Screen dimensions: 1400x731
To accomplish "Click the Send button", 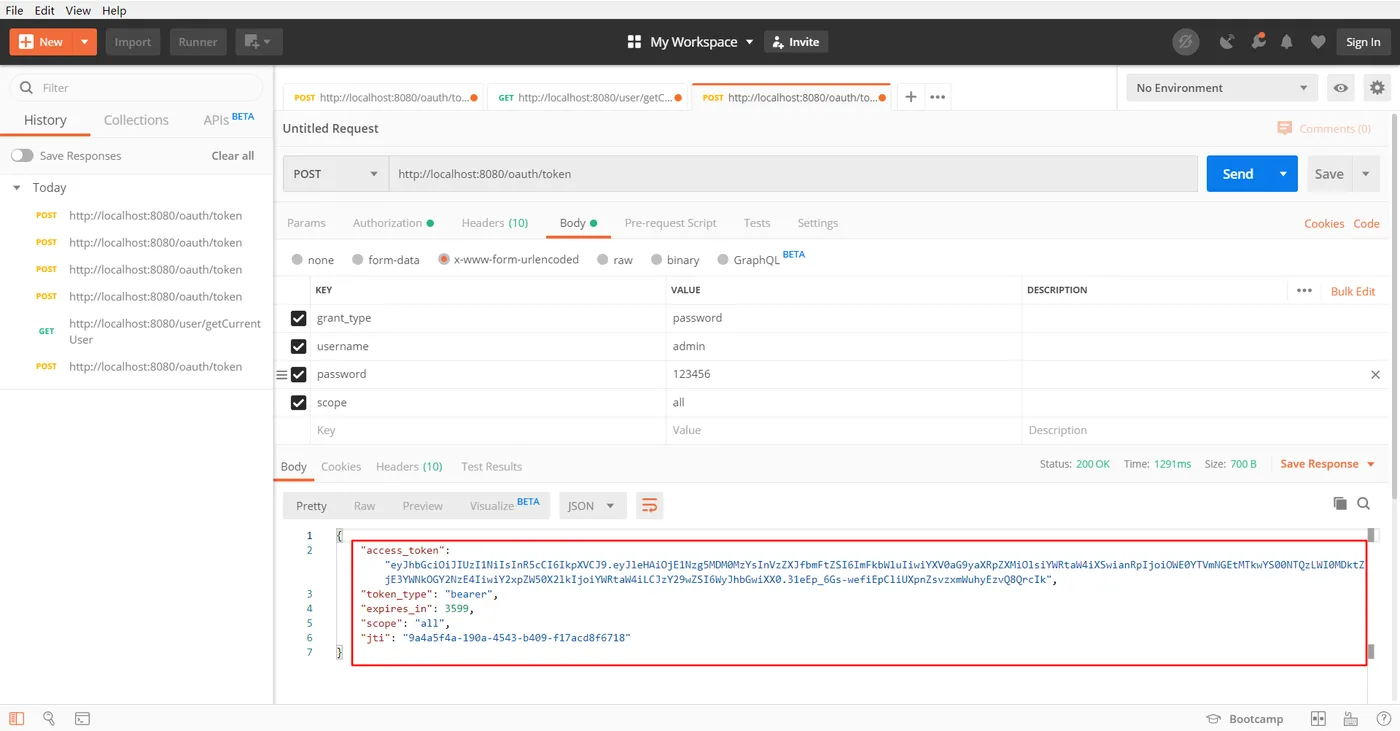I will click(x=1238, y=174).
